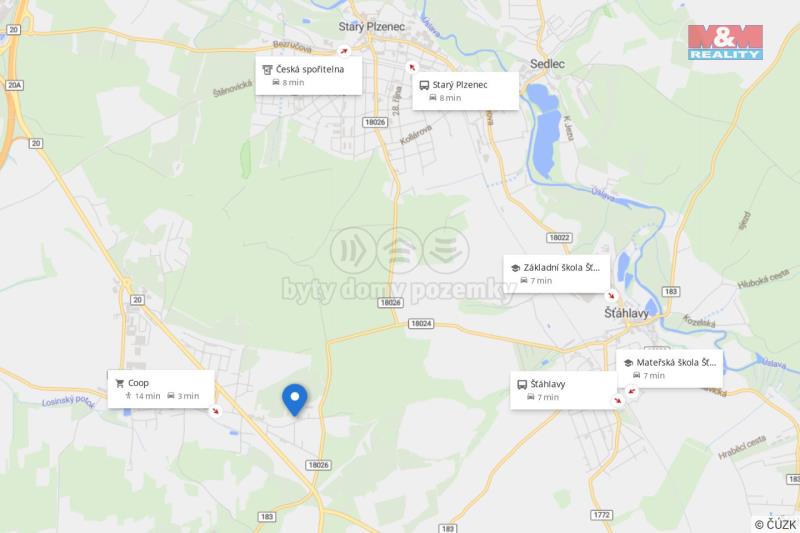
Task: Open the Starý Plzenec bus stop card
Action: coord(465,91)
